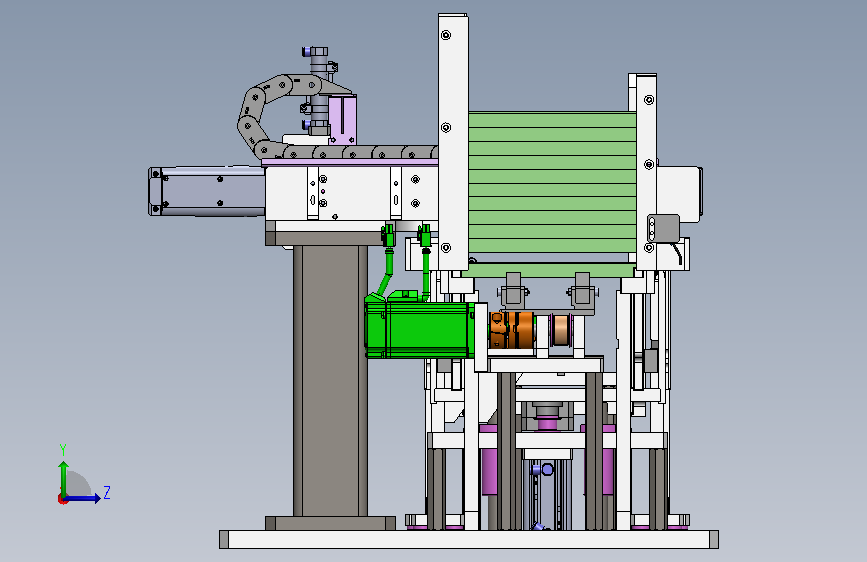Select the long white base plate
The width and height of the screenshot is (867, 562).
point(469,539)
